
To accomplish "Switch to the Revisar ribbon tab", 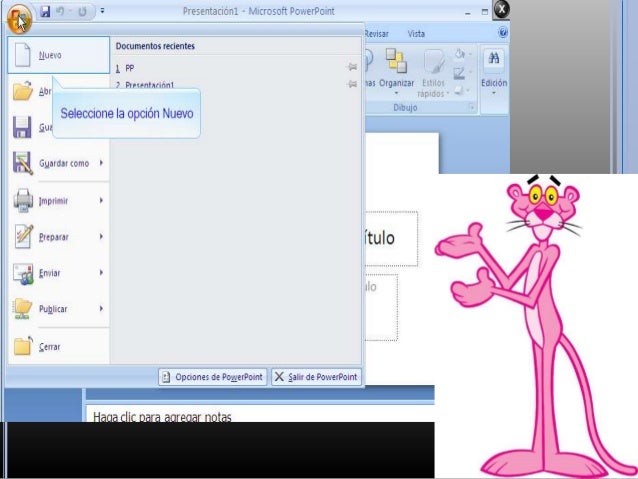I will 376,34.
